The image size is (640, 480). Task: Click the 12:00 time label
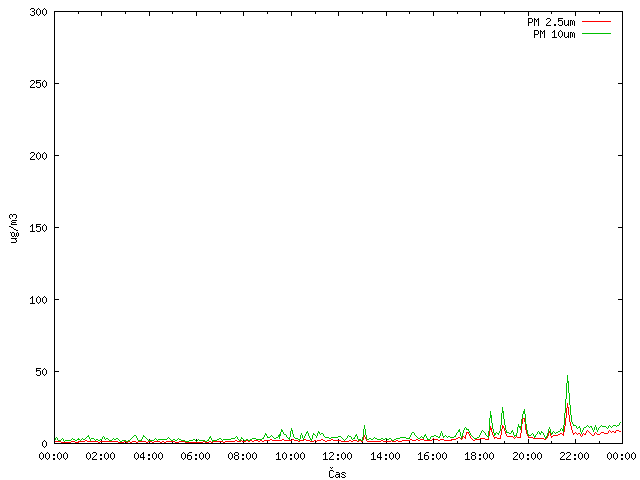tap(337, 456)
